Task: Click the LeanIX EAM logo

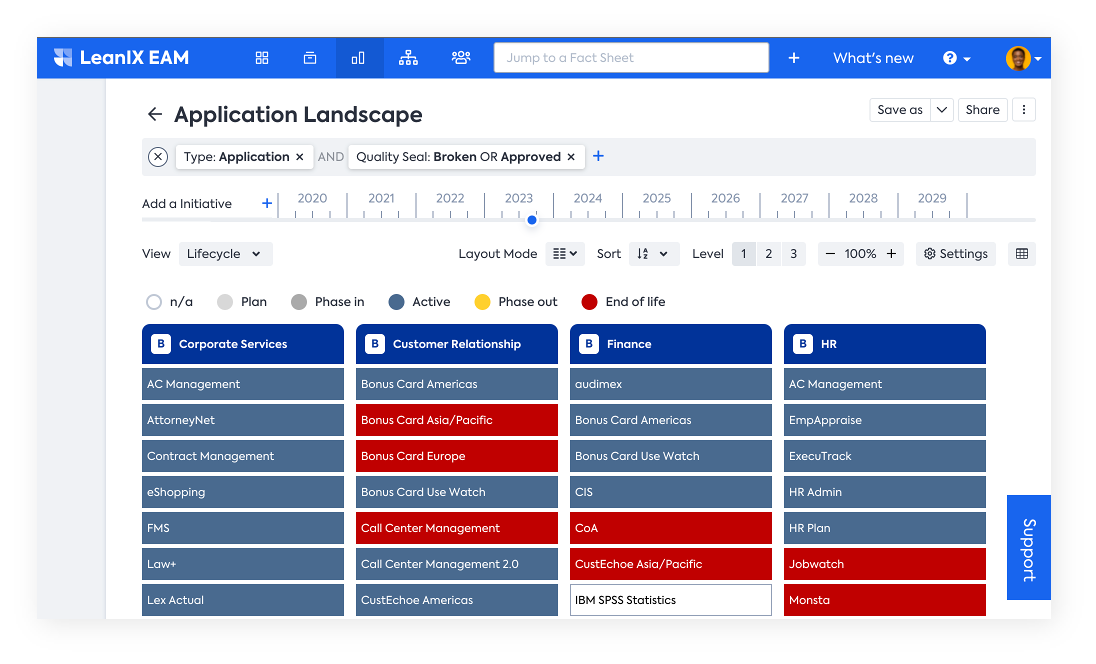Action: click(x=122, y=57)
